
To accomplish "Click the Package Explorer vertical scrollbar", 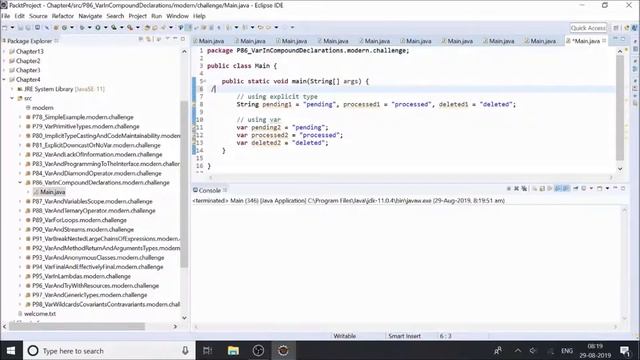I will coord(184,184).
